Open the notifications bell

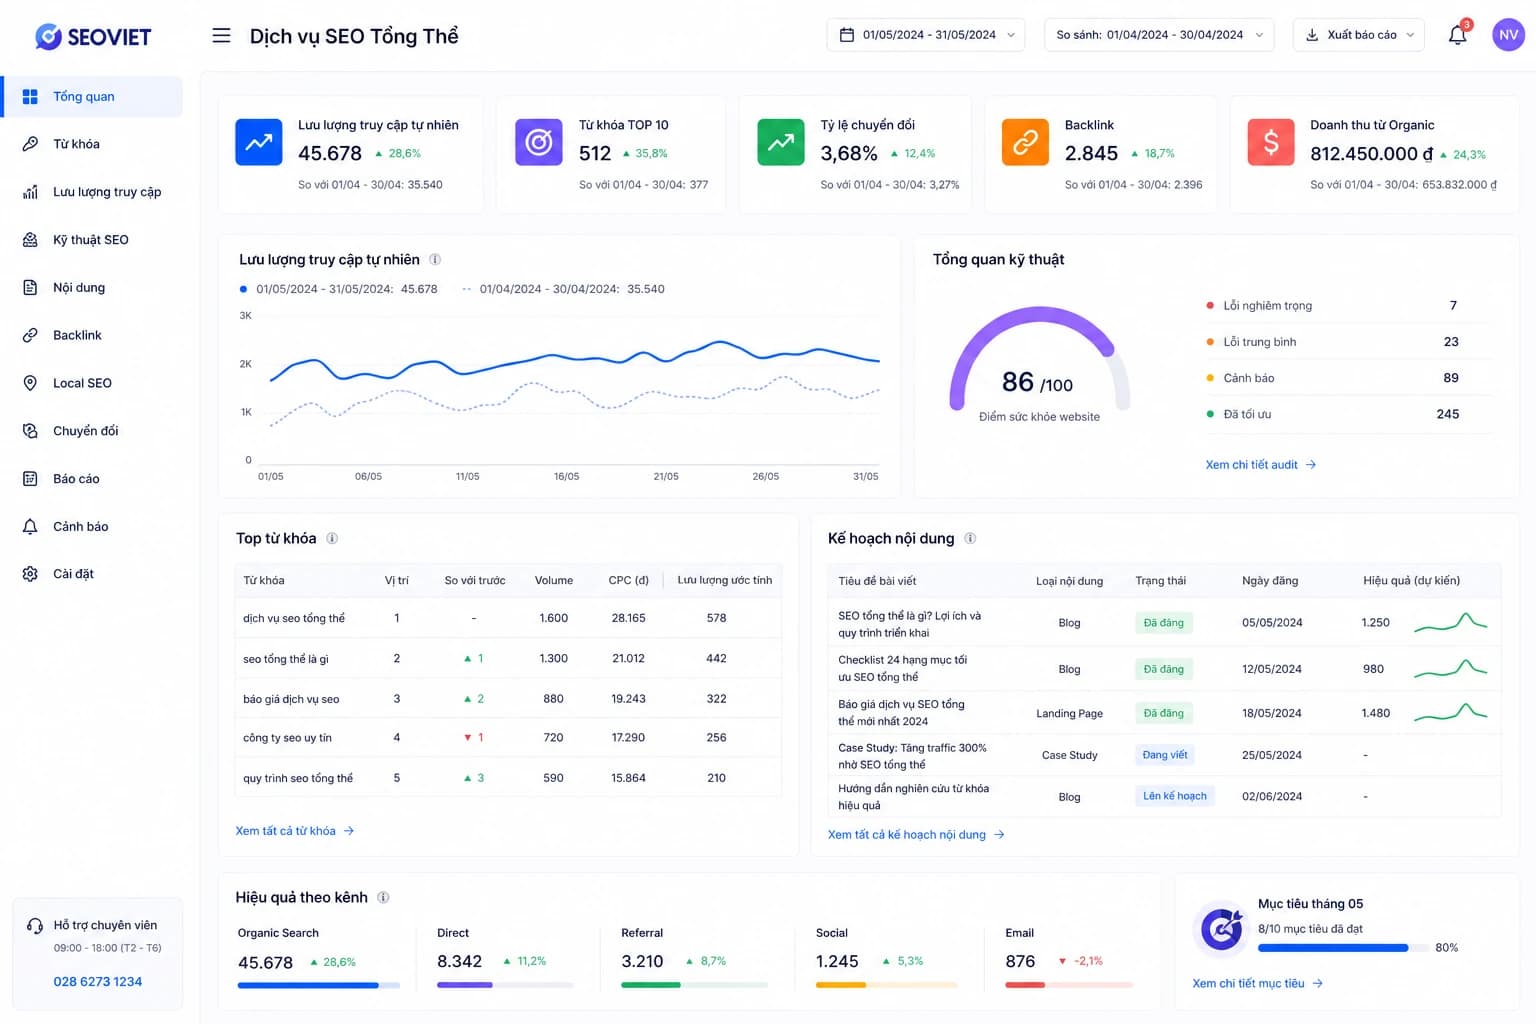(1457, 35)
